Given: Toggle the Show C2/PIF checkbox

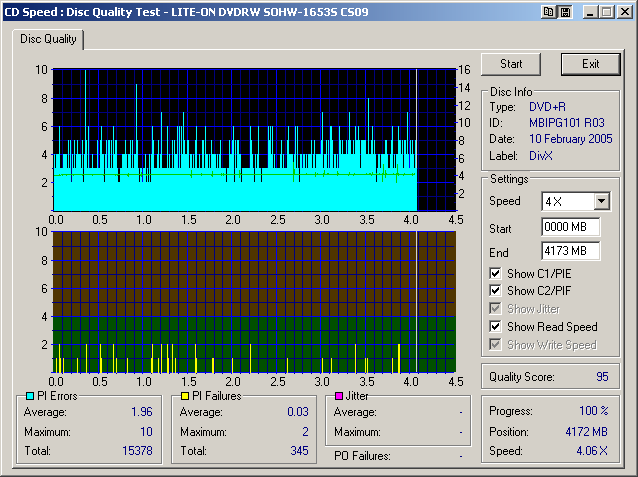Looking at the screenshot, I should (496, 291).
